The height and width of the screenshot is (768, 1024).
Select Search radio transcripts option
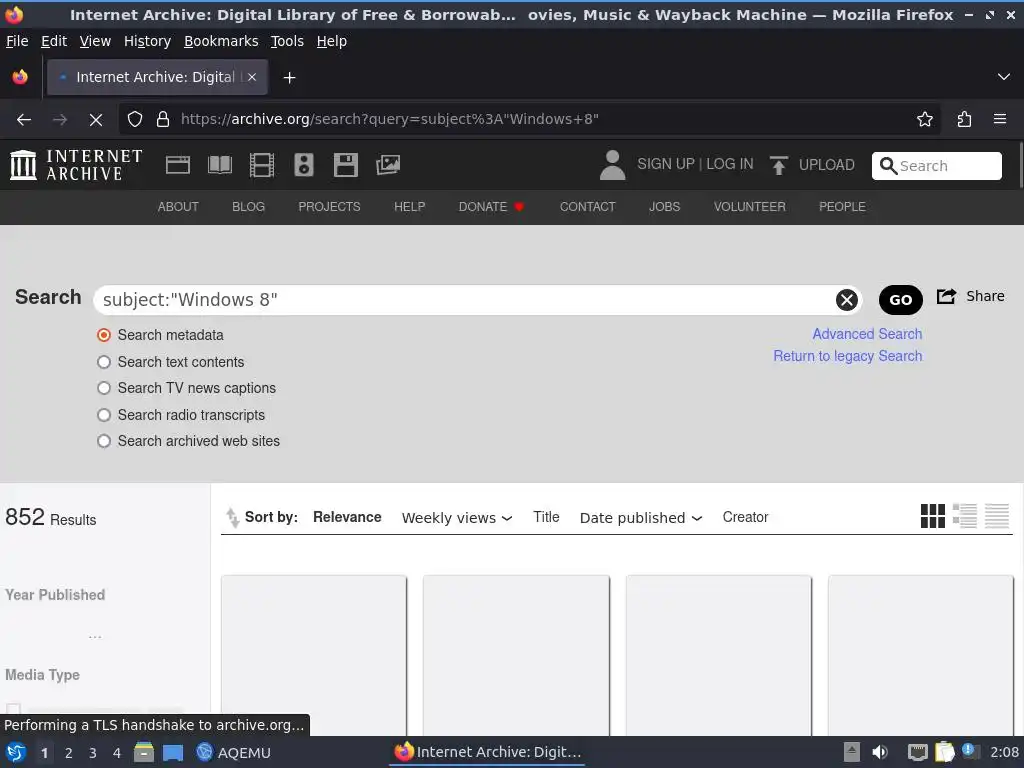104,415
